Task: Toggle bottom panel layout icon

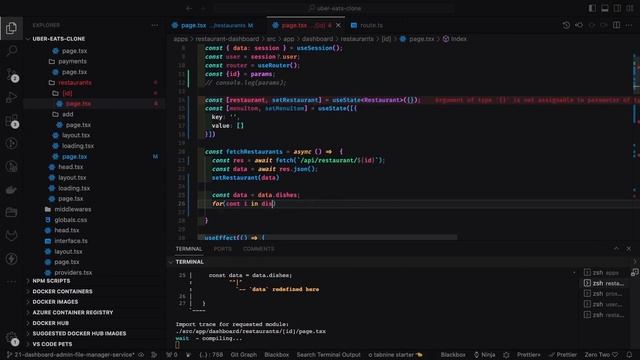Action: click(x=604, y=8)
